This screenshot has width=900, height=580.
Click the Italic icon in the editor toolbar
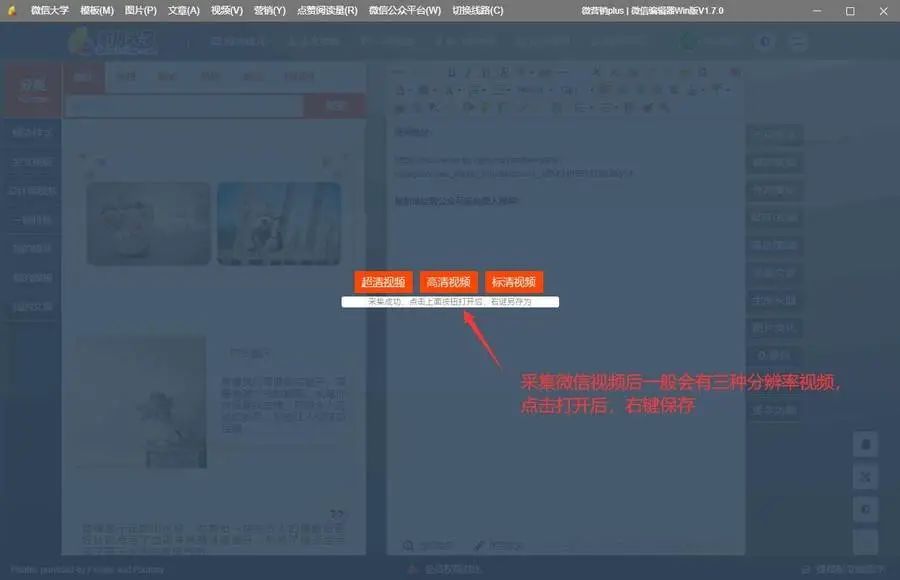coord(468,72)
